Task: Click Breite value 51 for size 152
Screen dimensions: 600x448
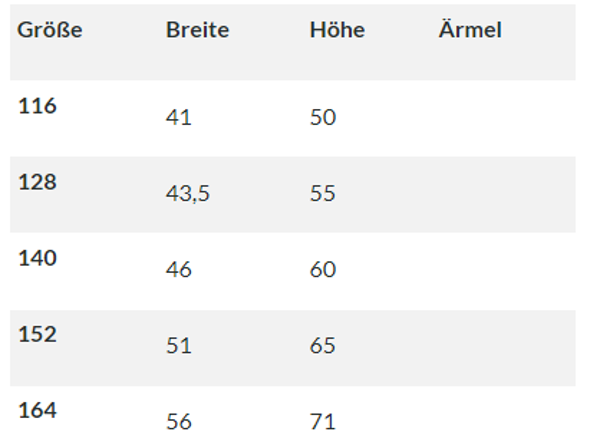Action: coord(178,346)
